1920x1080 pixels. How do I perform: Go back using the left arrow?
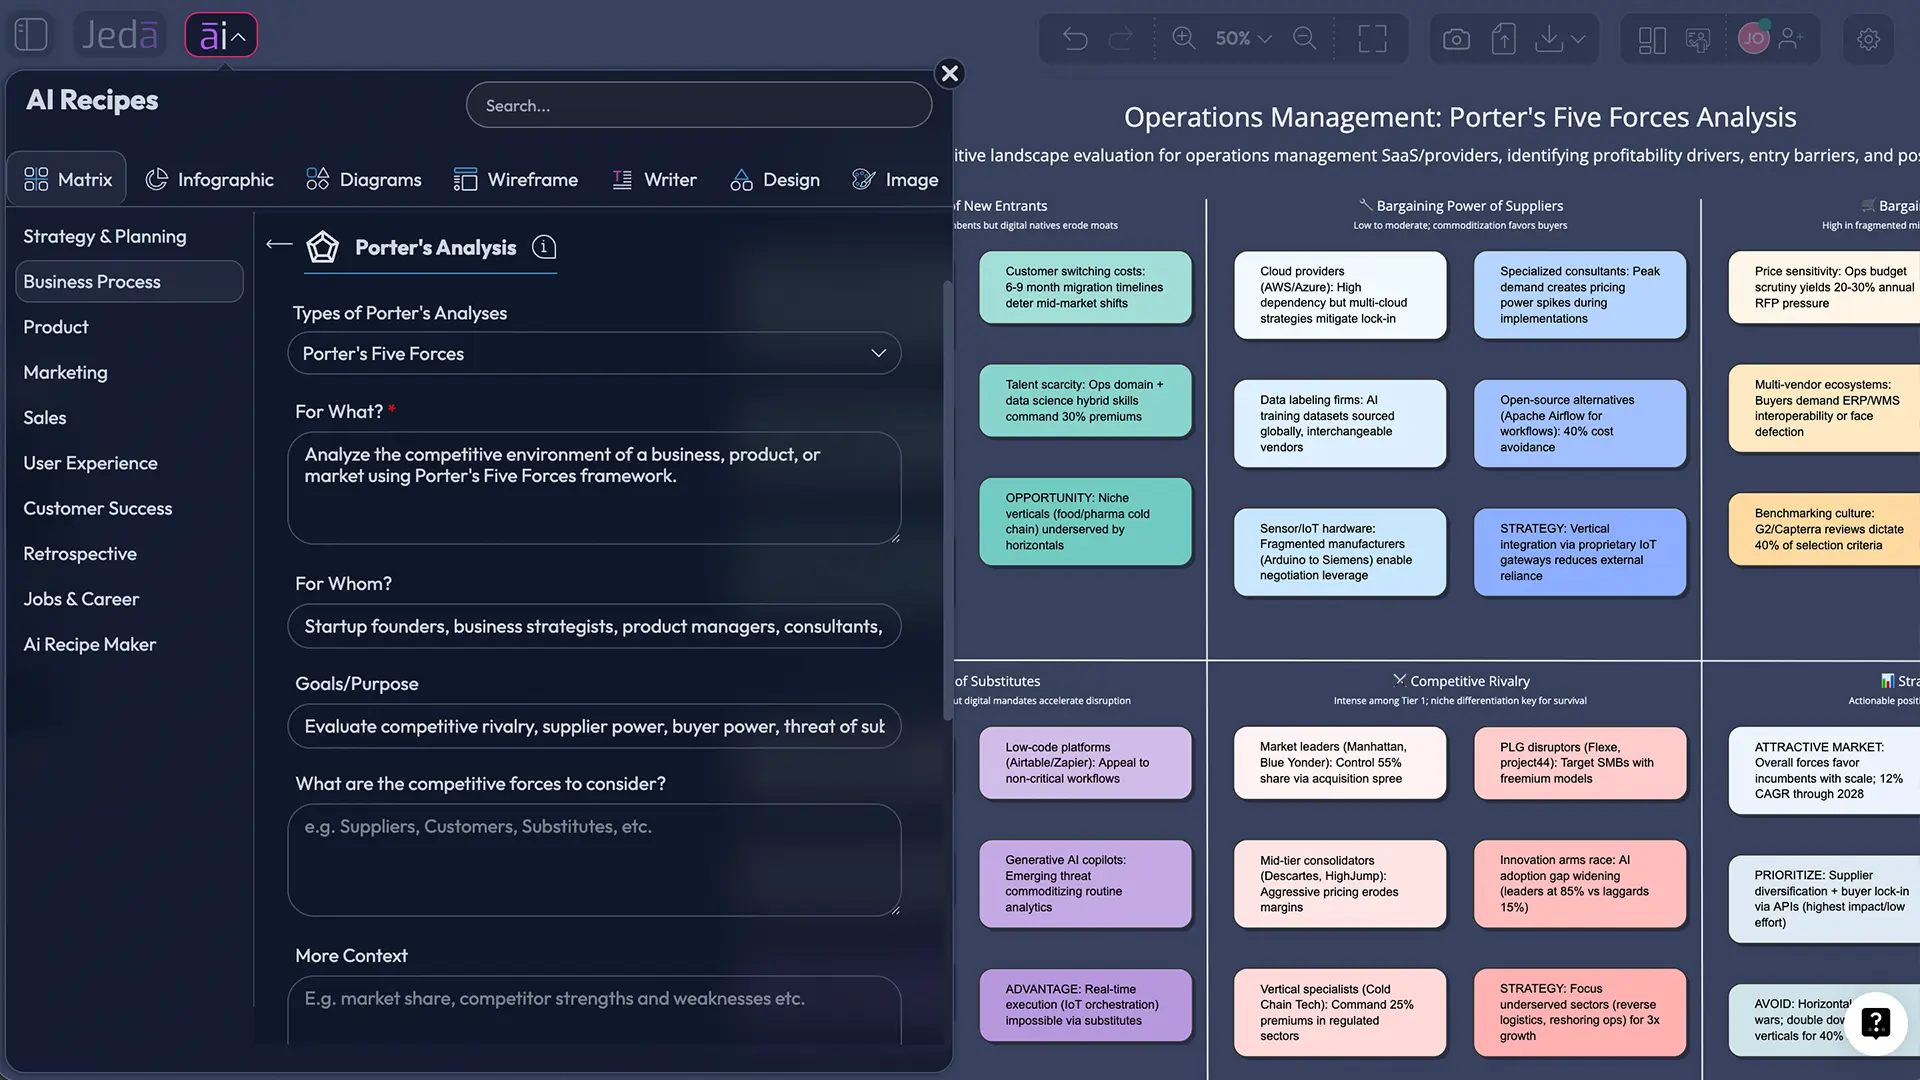point(279,244)
